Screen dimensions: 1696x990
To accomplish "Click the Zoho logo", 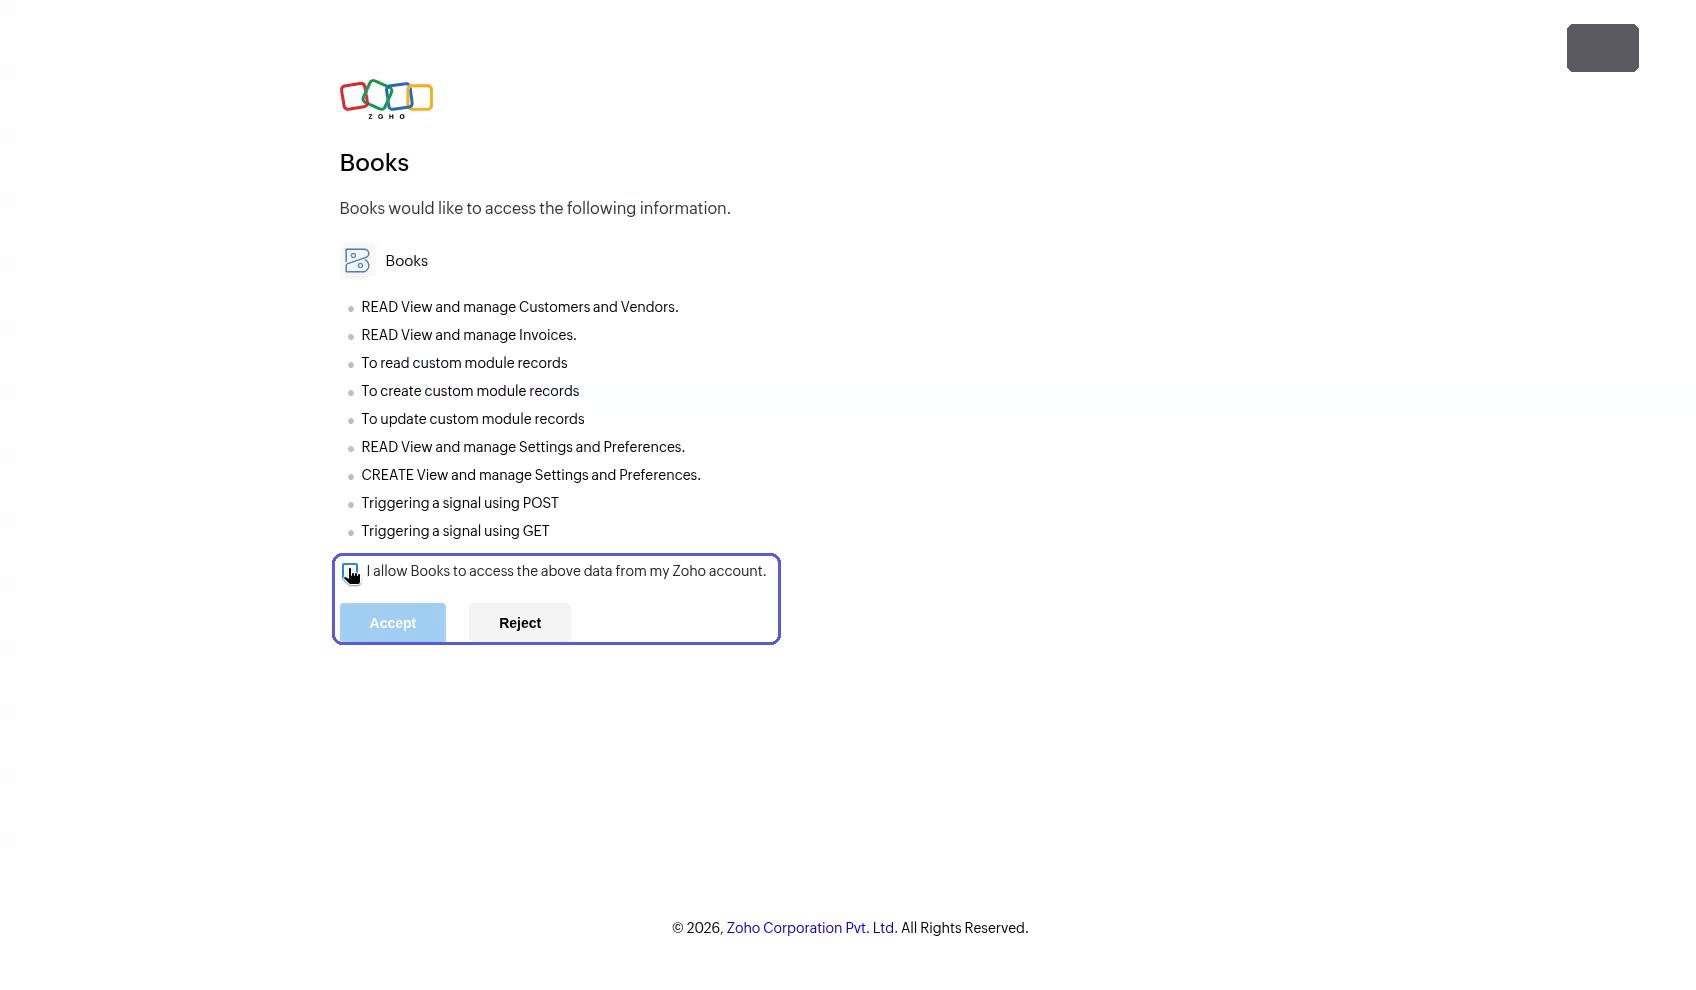I will click(x=386, y=99).
